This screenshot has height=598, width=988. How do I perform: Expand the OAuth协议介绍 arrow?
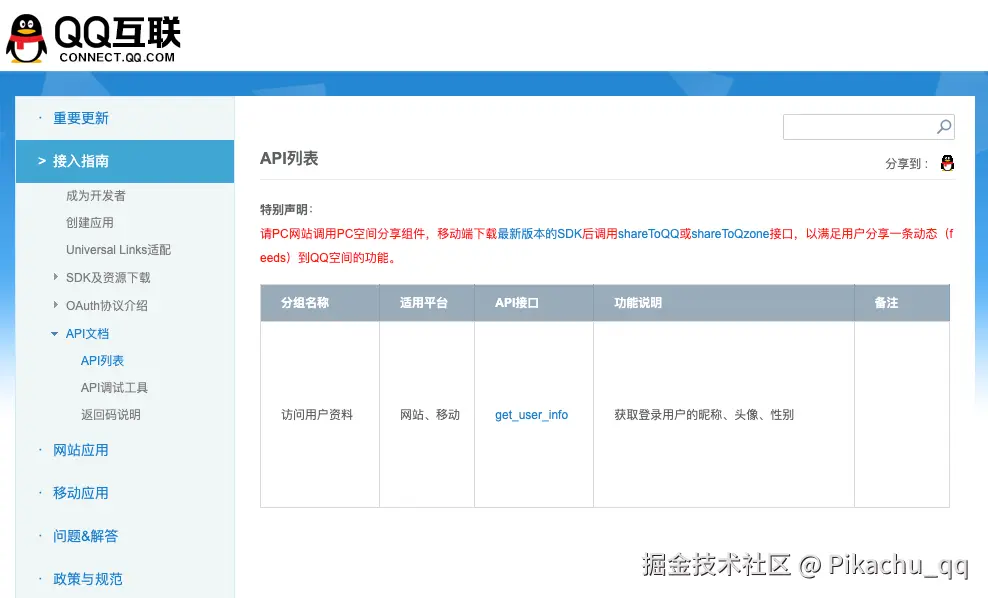tap(55, 304)
